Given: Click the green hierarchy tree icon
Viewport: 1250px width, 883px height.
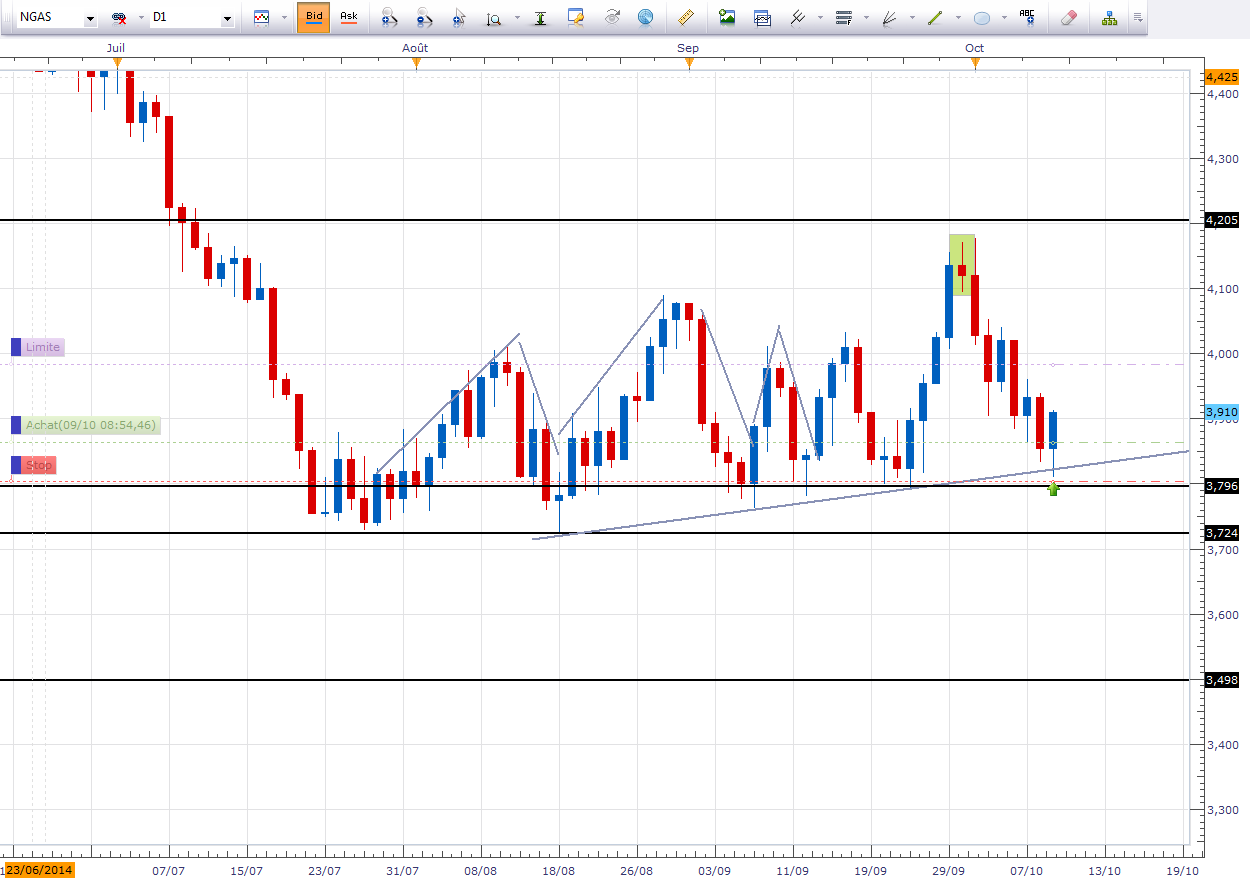Looking at the screenshot, I should [x=1109, y=17].
